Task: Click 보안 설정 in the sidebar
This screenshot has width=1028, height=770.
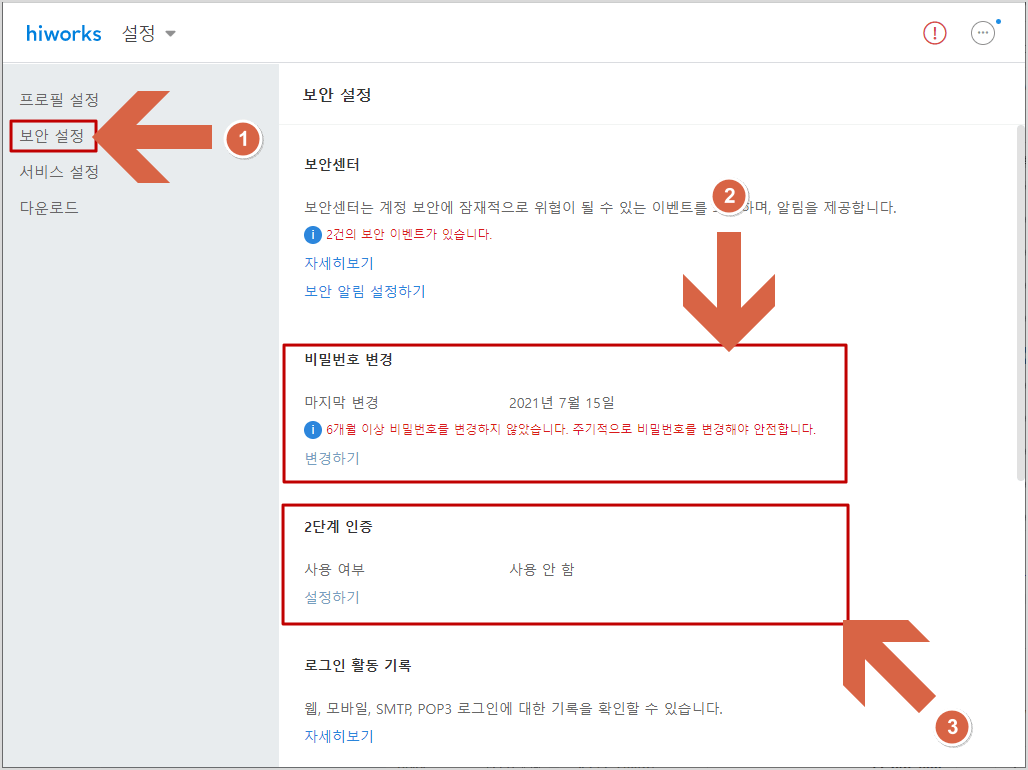Action: 52,136
